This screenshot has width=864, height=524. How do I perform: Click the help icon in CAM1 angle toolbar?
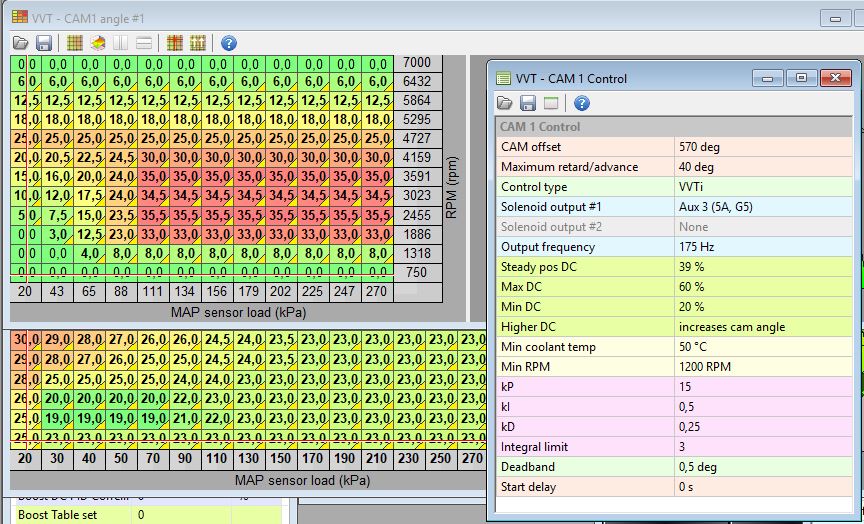pyautogui.click(x=229, y=43)
